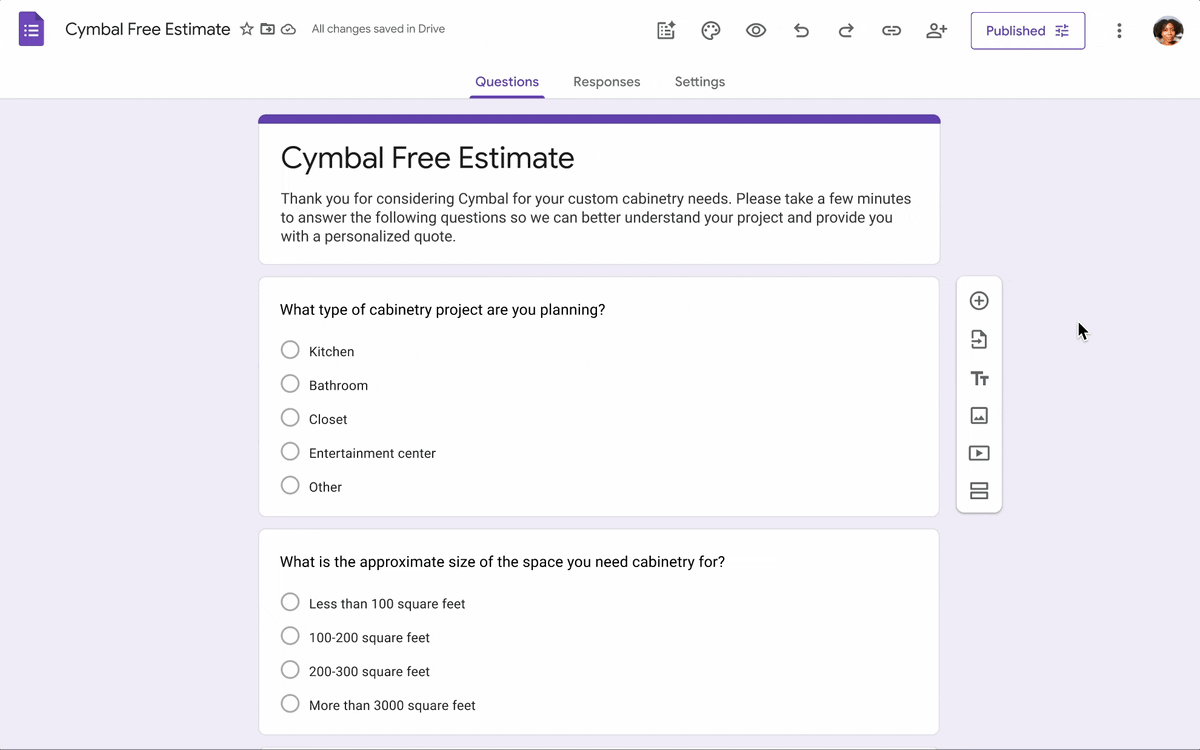This screenshot has width=1200, height=750.
Task: Redo the last change
Action: pyautogui.click(x=846, y=30)
